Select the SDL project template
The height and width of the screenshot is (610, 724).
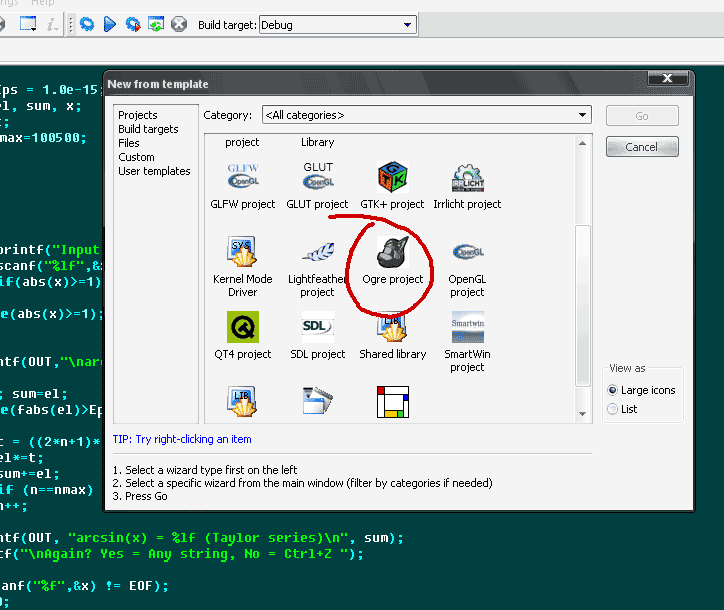coord(317,328)
